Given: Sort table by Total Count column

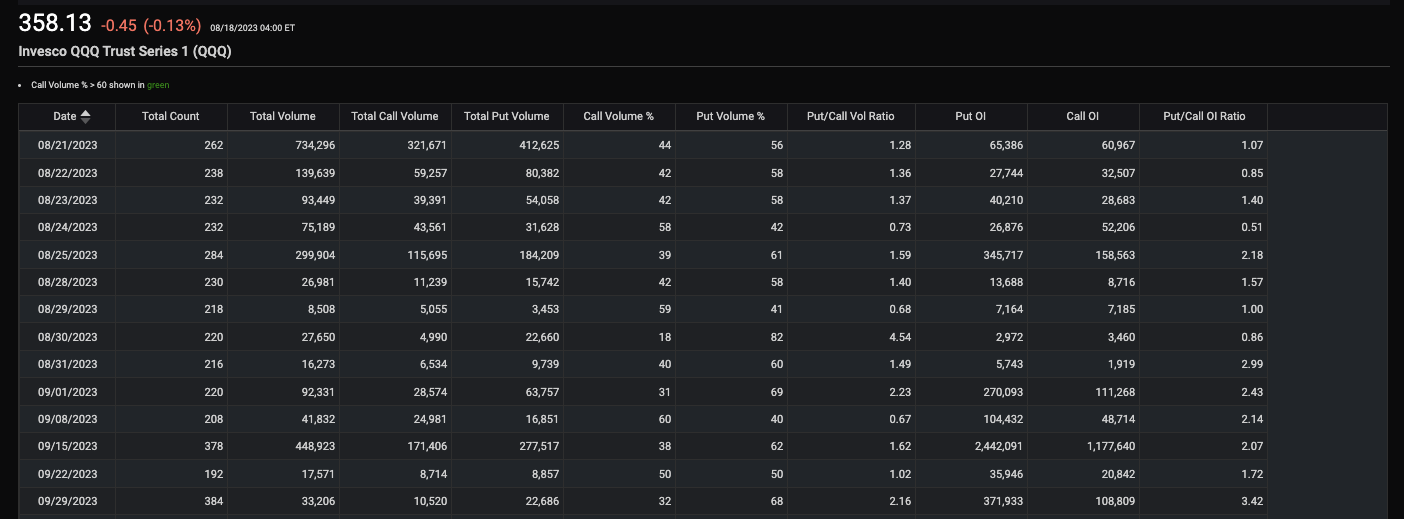Looking at the screenshot, I should click(x=171, y=116).
